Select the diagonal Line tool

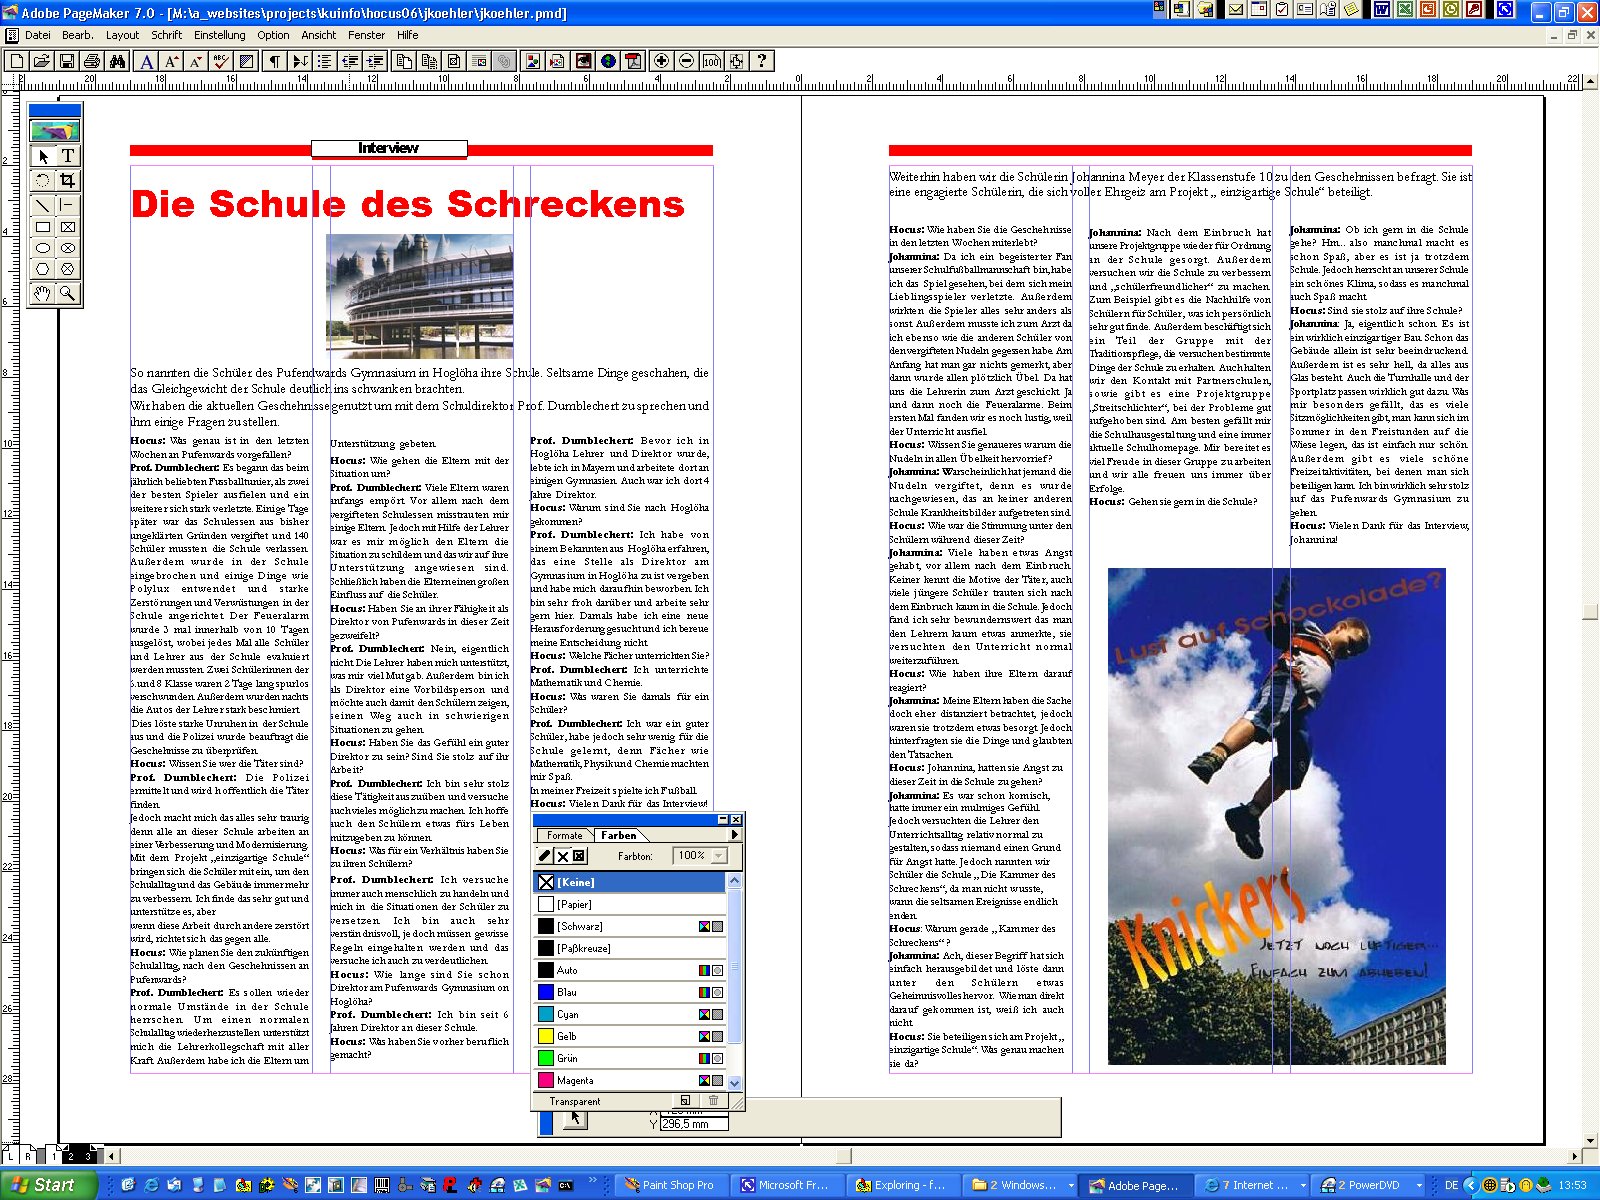pos(43,205)
